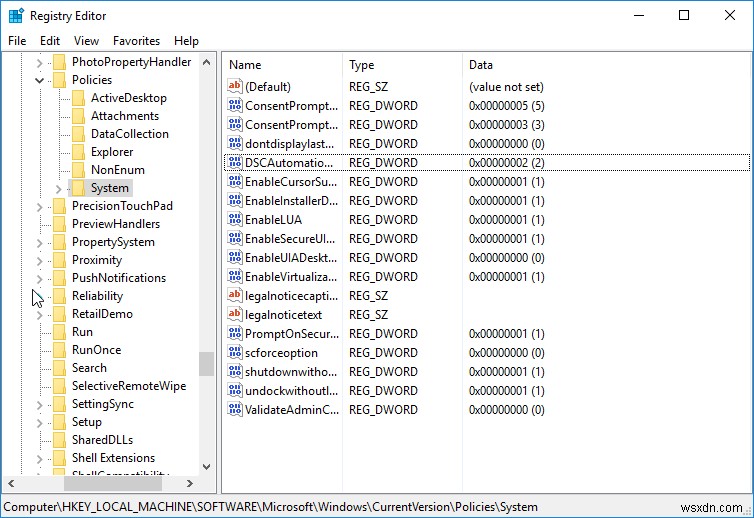Sort values by the Type column header
The image size is (754, 518).
coord(402,65)
